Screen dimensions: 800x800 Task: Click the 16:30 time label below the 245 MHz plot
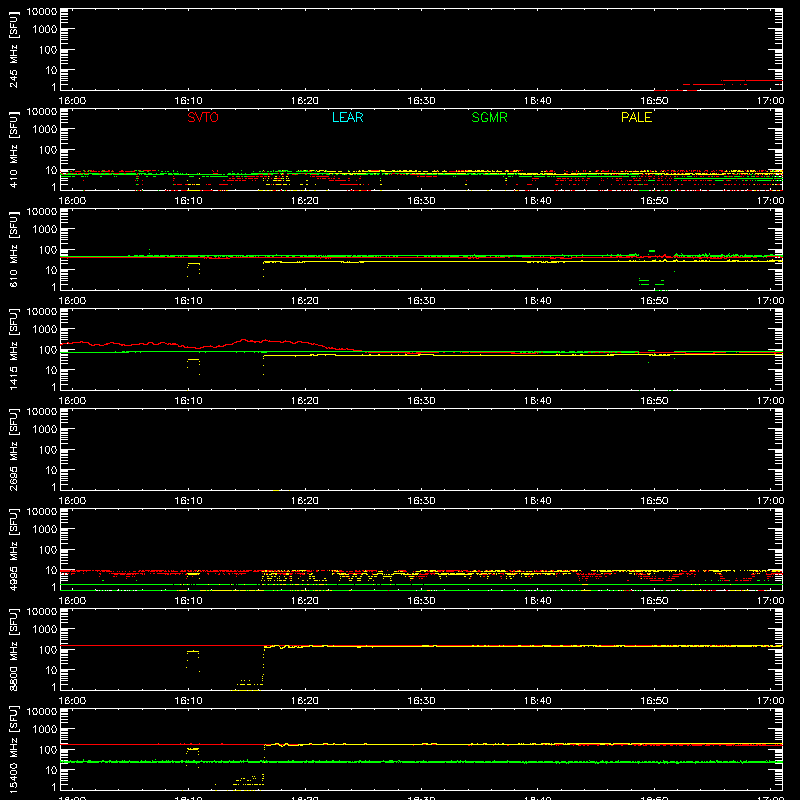click(421, 101)
